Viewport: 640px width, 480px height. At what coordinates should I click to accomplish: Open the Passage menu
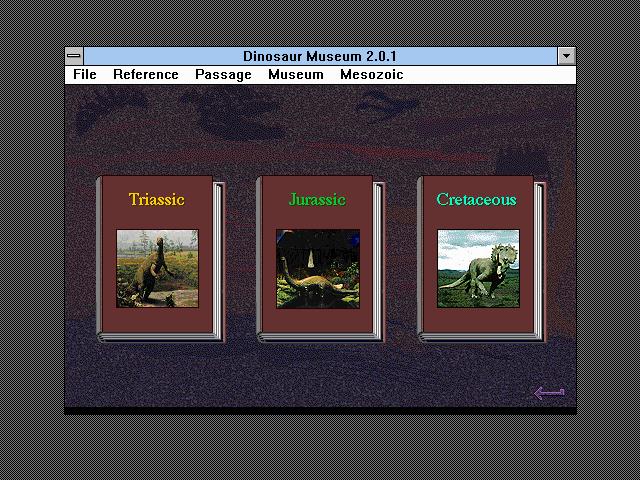[223, 75]
